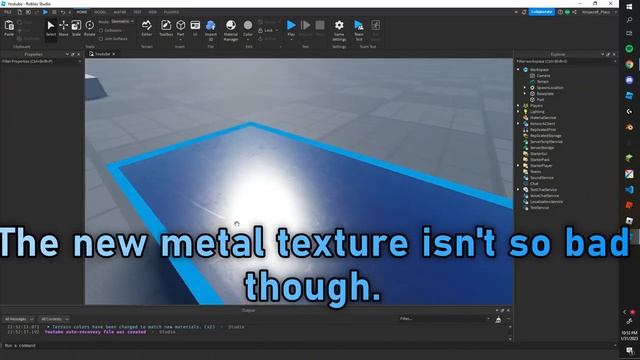Select SoundService in Explorer
The height and width of the screenshot is (360, 640).
(x=542, y=178)
